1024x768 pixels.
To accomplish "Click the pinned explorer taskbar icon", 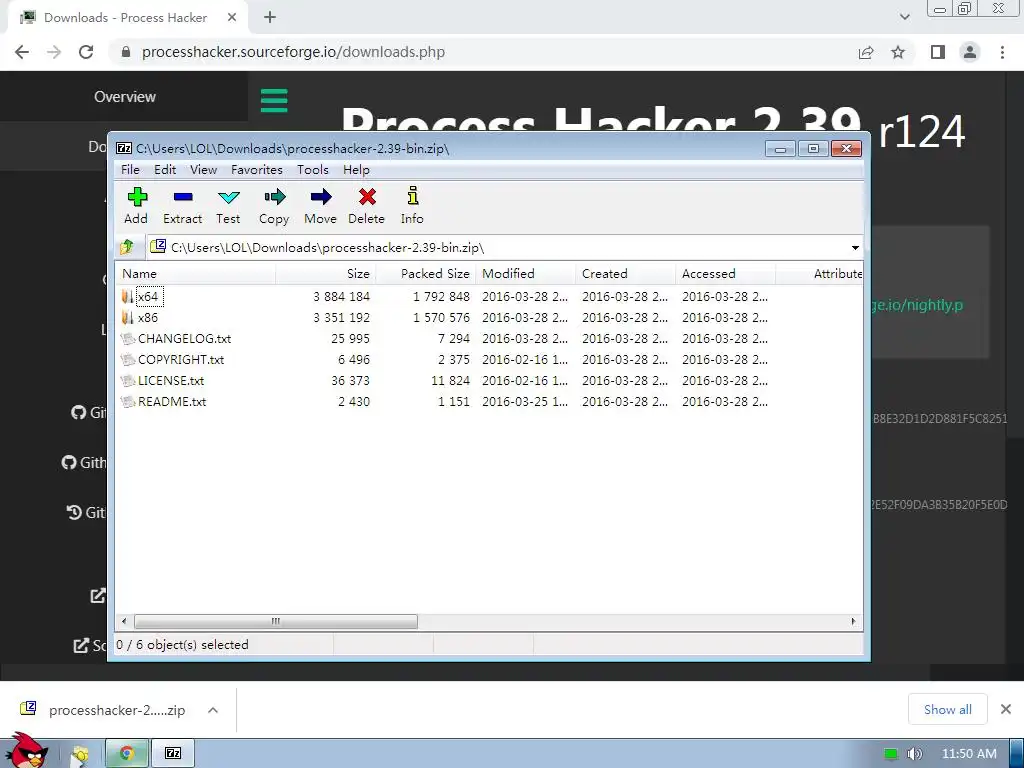I will 80,754.
